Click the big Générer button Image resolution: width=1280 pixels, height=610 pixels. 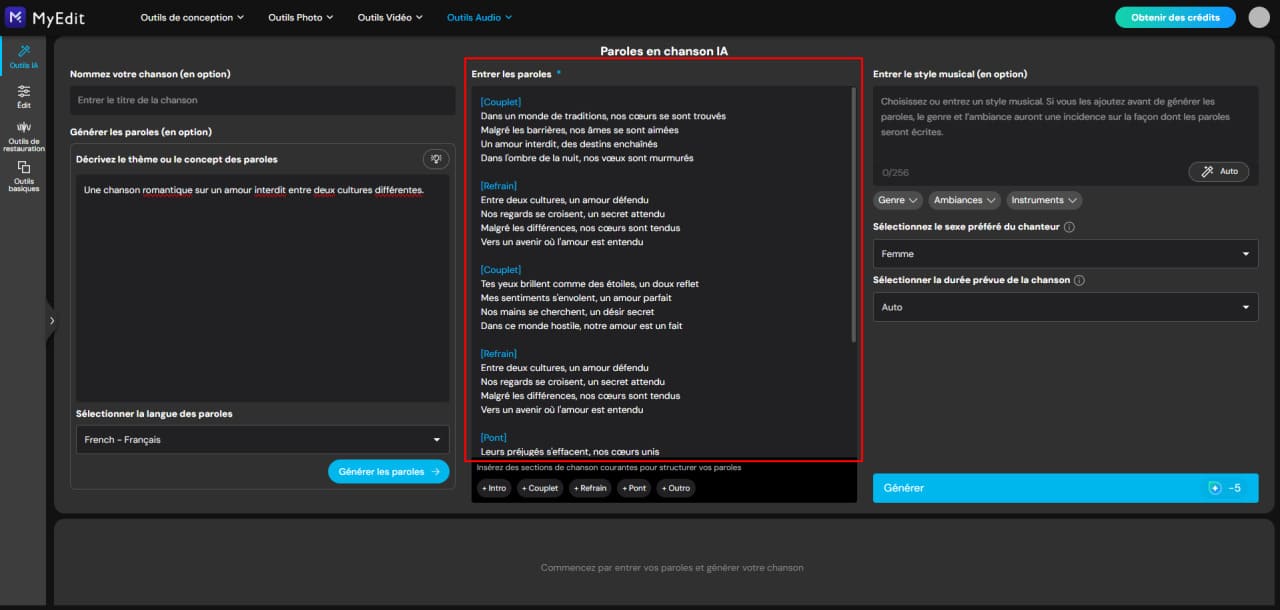pyautogui.click(x=1065, y=488)
